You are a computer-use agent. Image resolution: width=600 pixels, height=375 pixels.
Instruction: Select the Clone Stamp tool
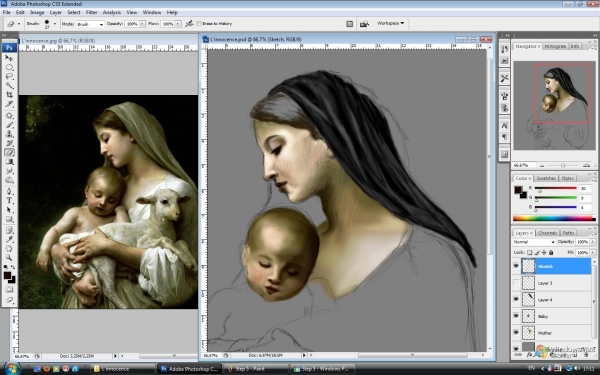click(x=9, y=134)
